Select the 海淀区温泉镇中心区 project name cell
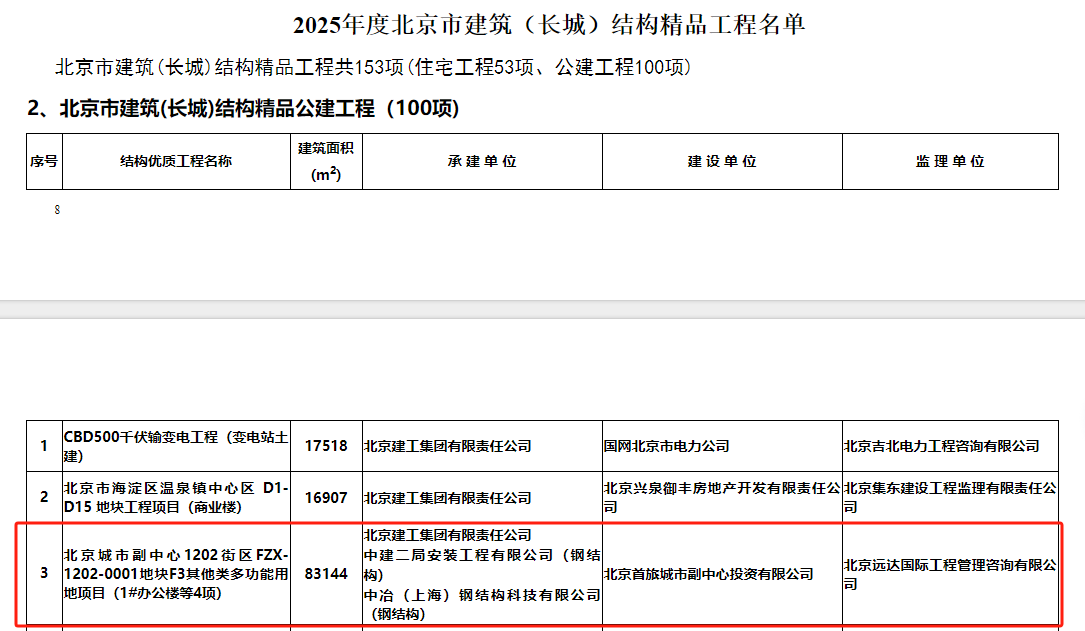Image resolution: width=1085 pixels, height=631 pixels. click(x=176, y=497)
